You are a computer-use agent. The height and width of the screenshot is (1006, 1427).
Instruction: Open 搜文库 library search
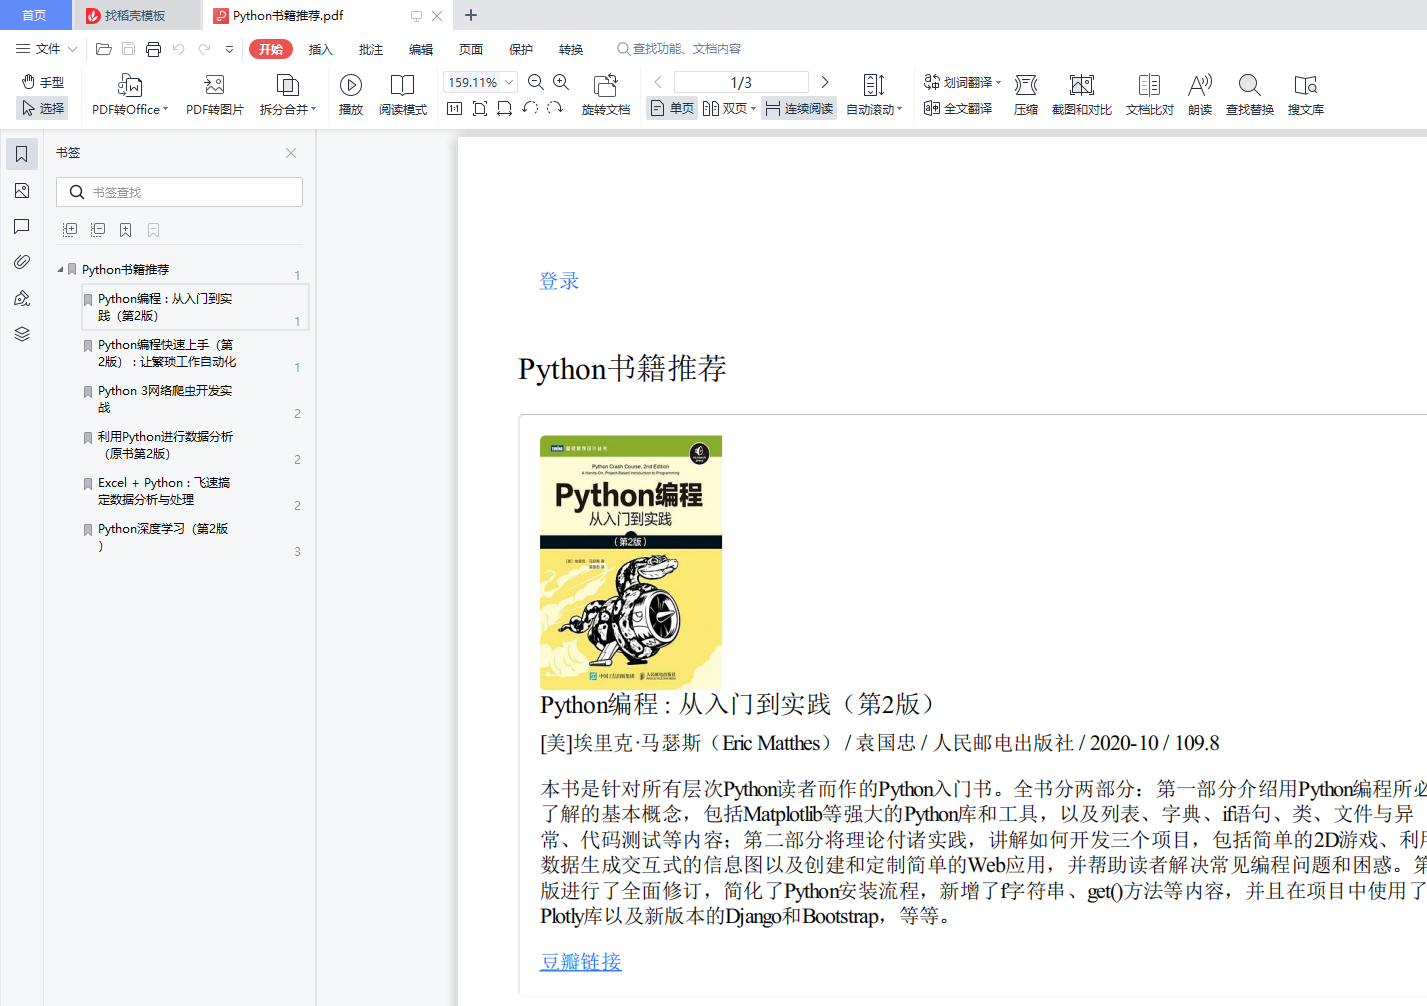[x=1306, y=95]
